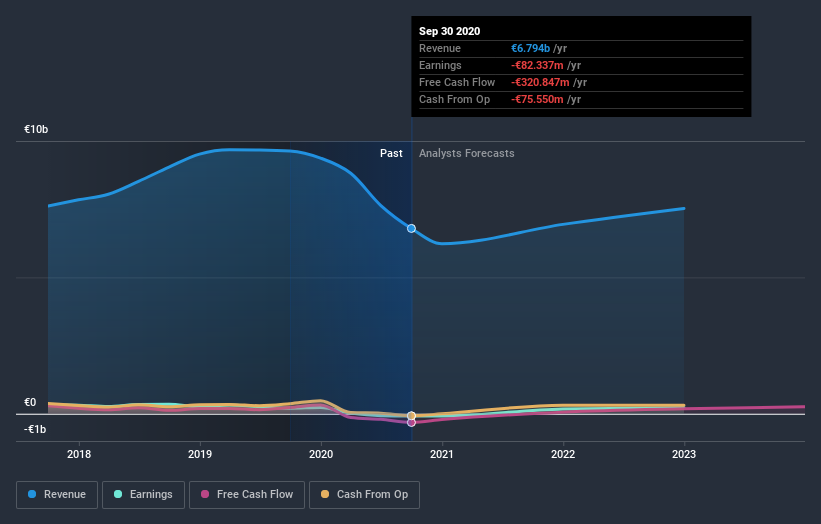The image size is (821, 524).
Task: Select the Free Cash Flow marker at Sep 2020
Action: click(x=412, y=422)
